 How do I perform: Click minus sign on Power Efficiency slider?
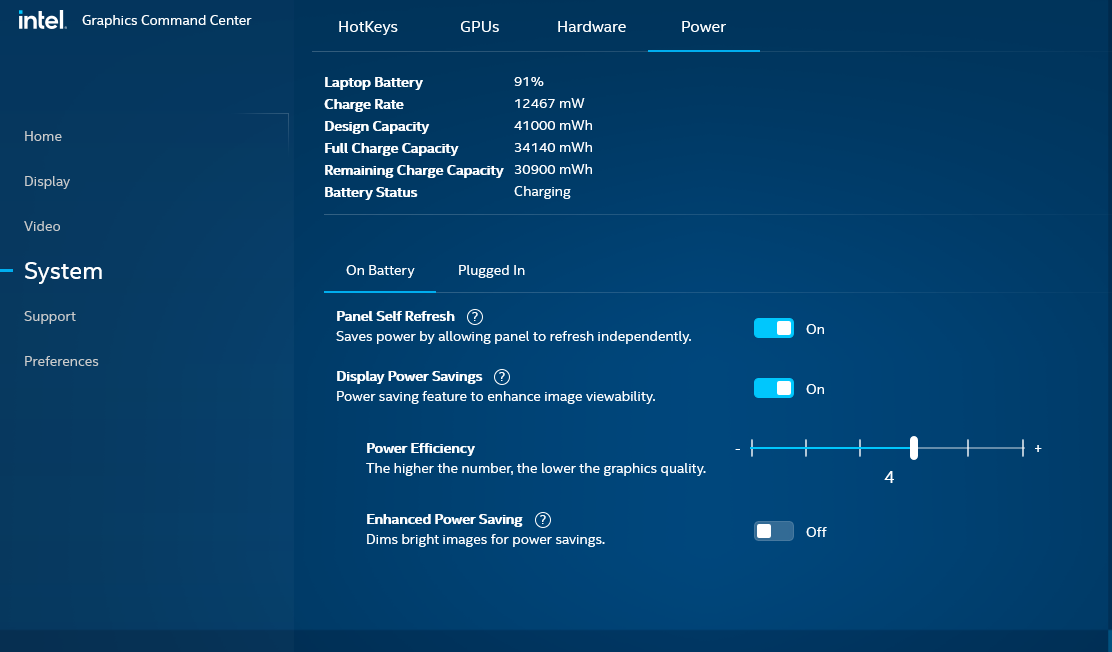(738, 449)
